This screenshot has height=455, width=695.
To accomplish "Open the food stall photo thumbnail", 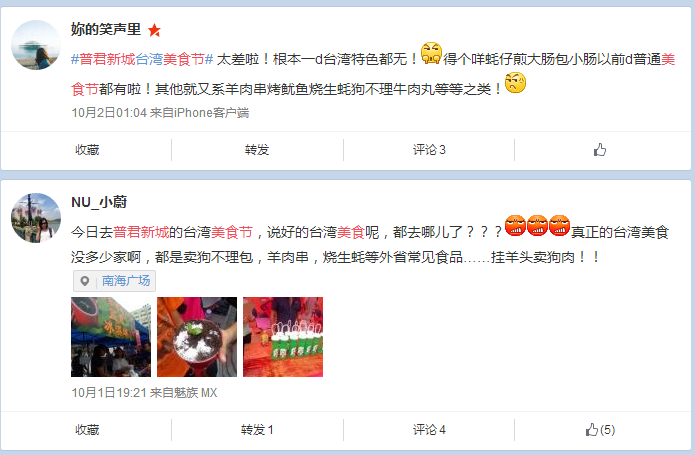I will (x=111, y=337).
